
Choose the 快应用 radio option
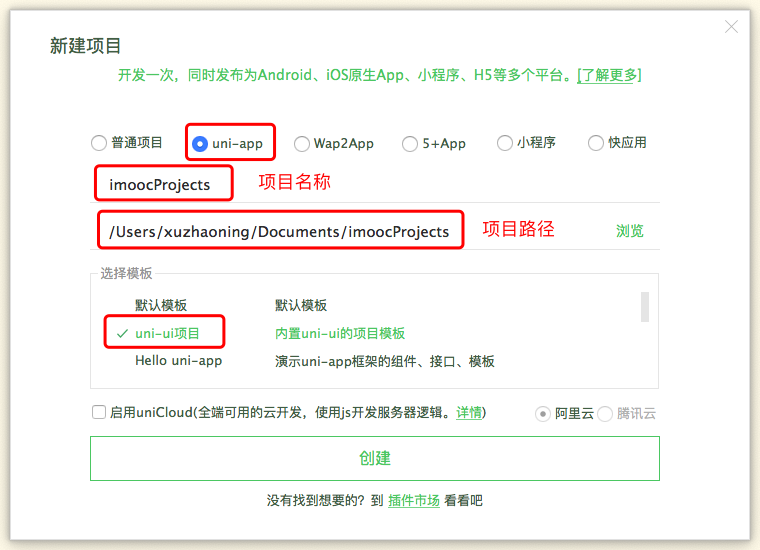click(596, 143)
